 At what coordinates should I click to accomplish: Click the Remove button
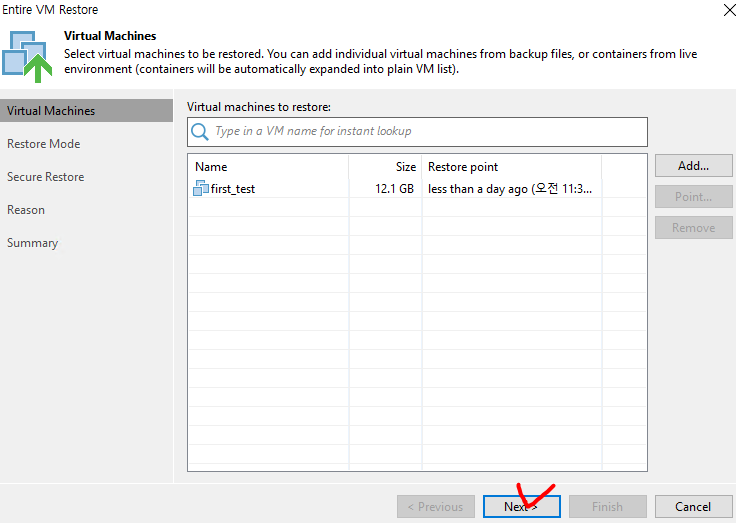click(x=693, y=228)
